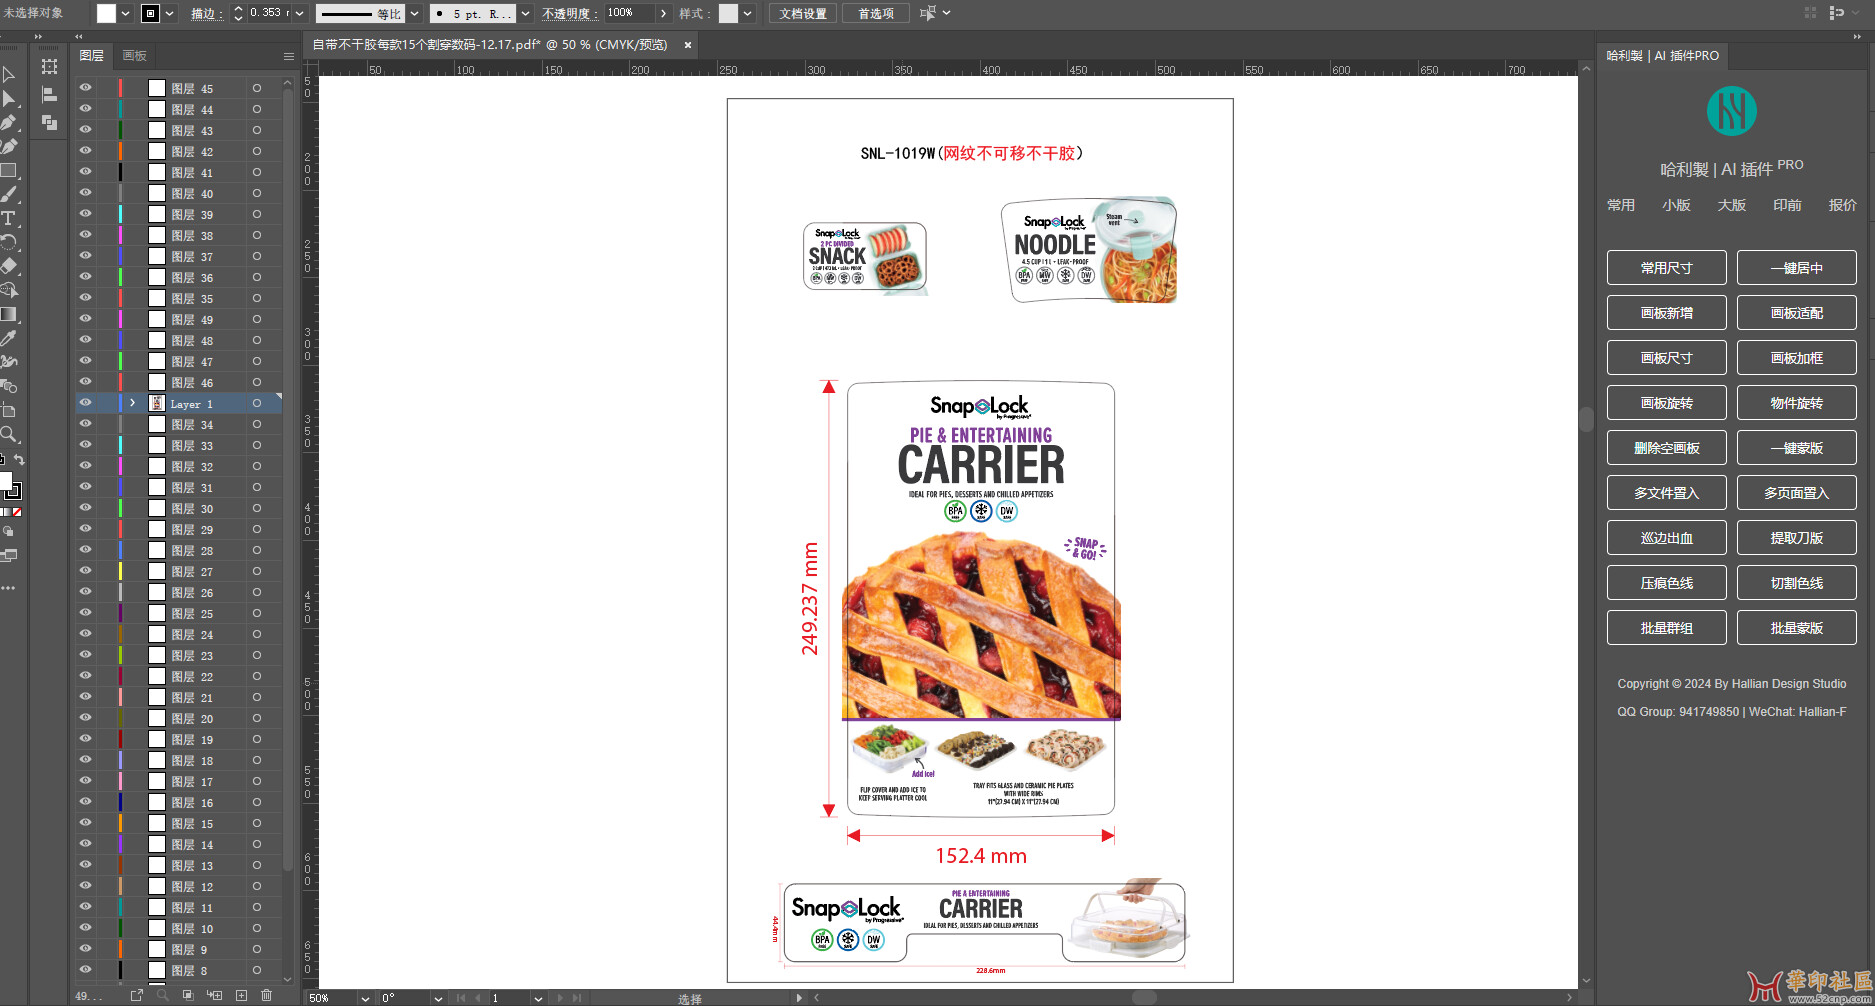1875x1006 pixels.
Task: Toggle visibility of 图层 9
Action: [85, 949]
